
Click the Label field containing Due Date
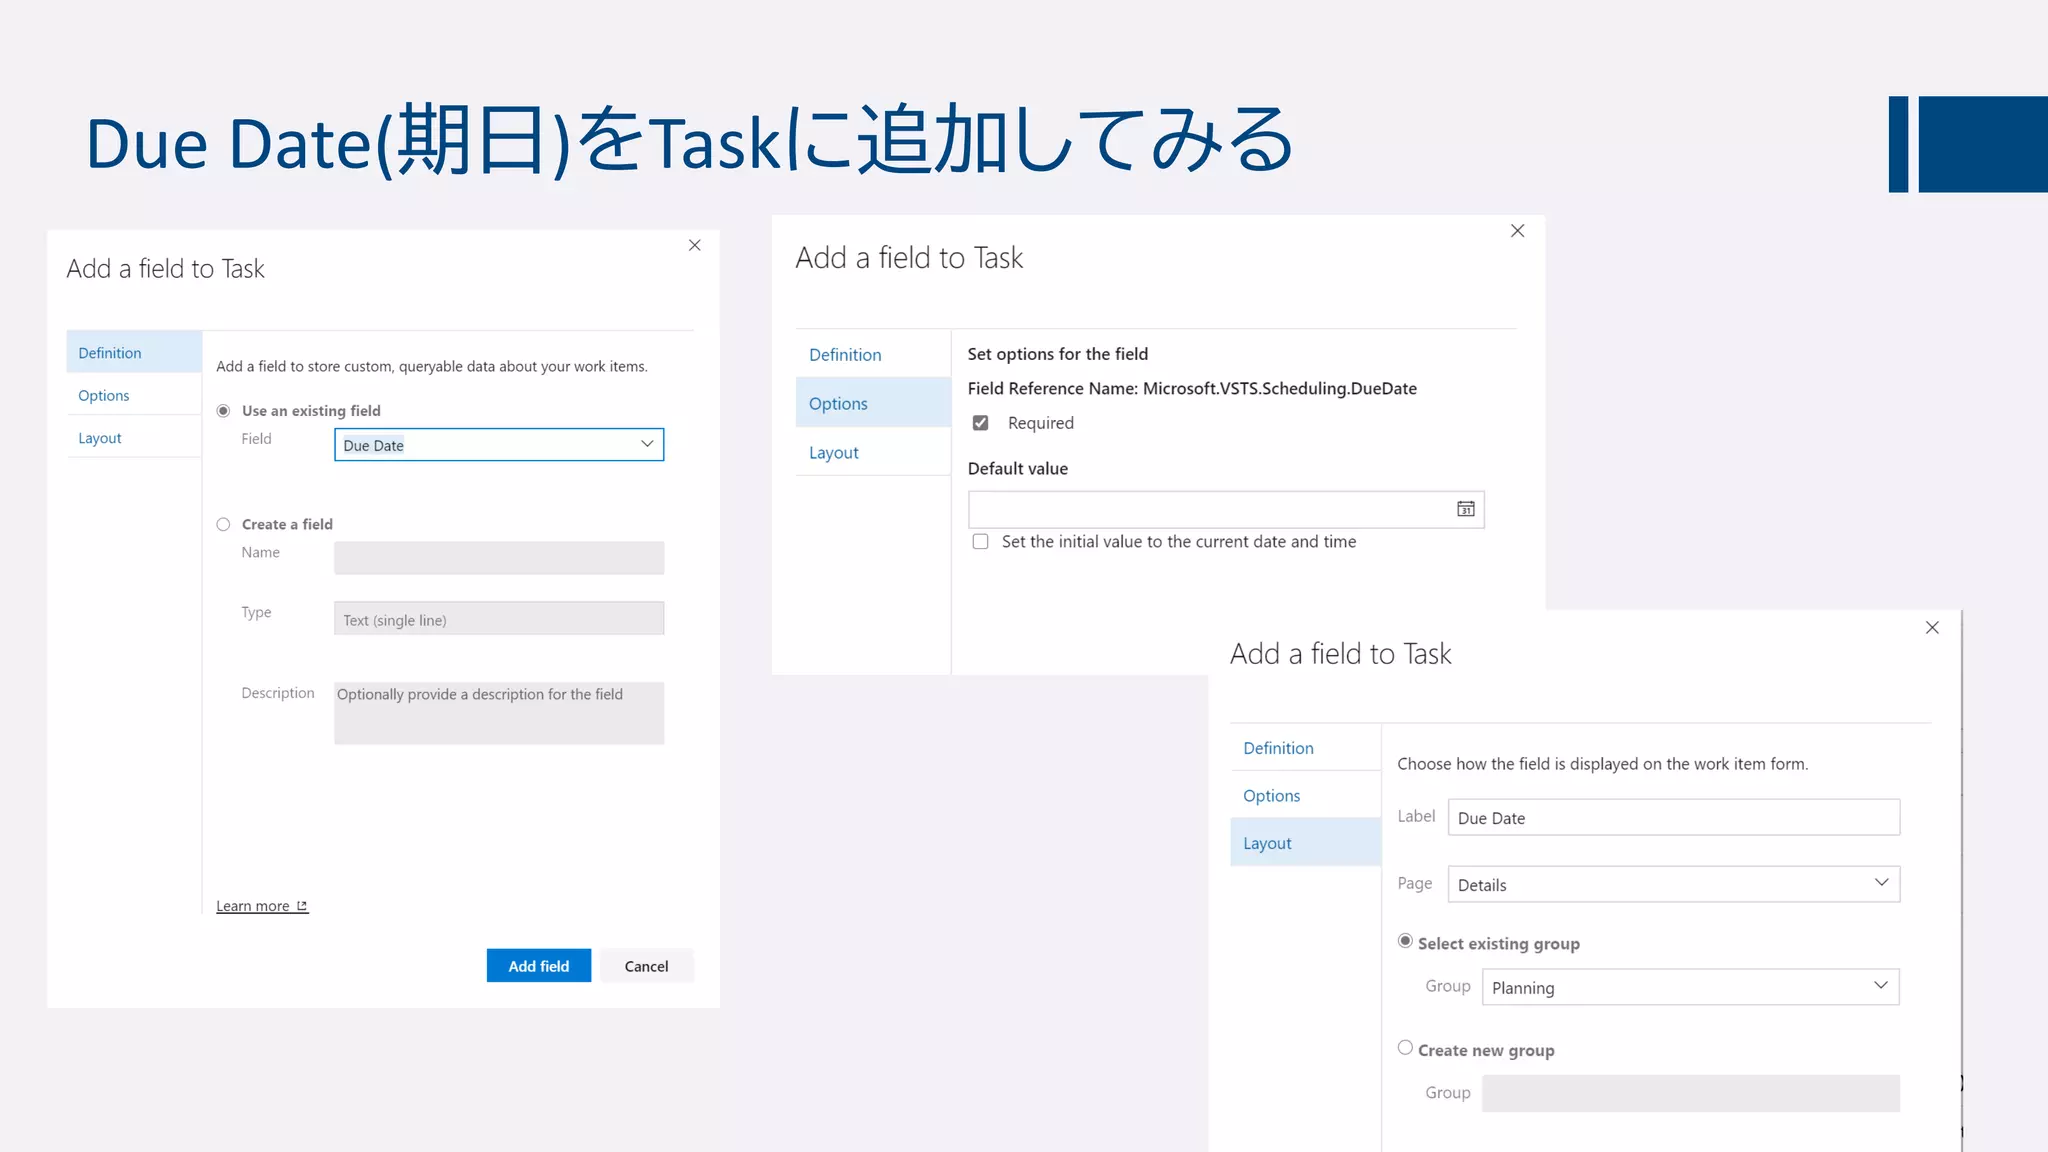1673,817
